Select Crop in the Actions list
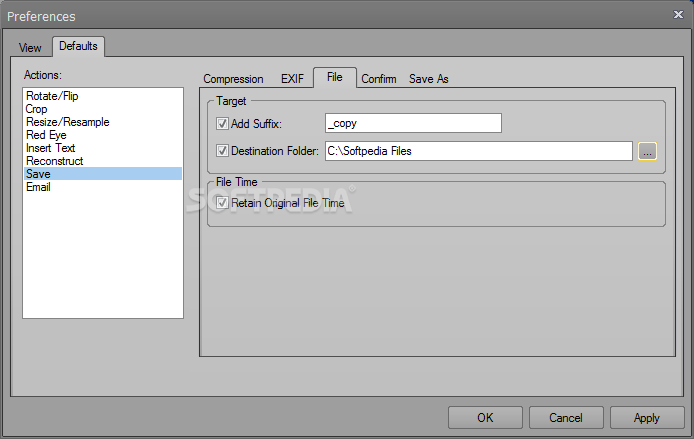Screen dimensions: 694x439 103,109
